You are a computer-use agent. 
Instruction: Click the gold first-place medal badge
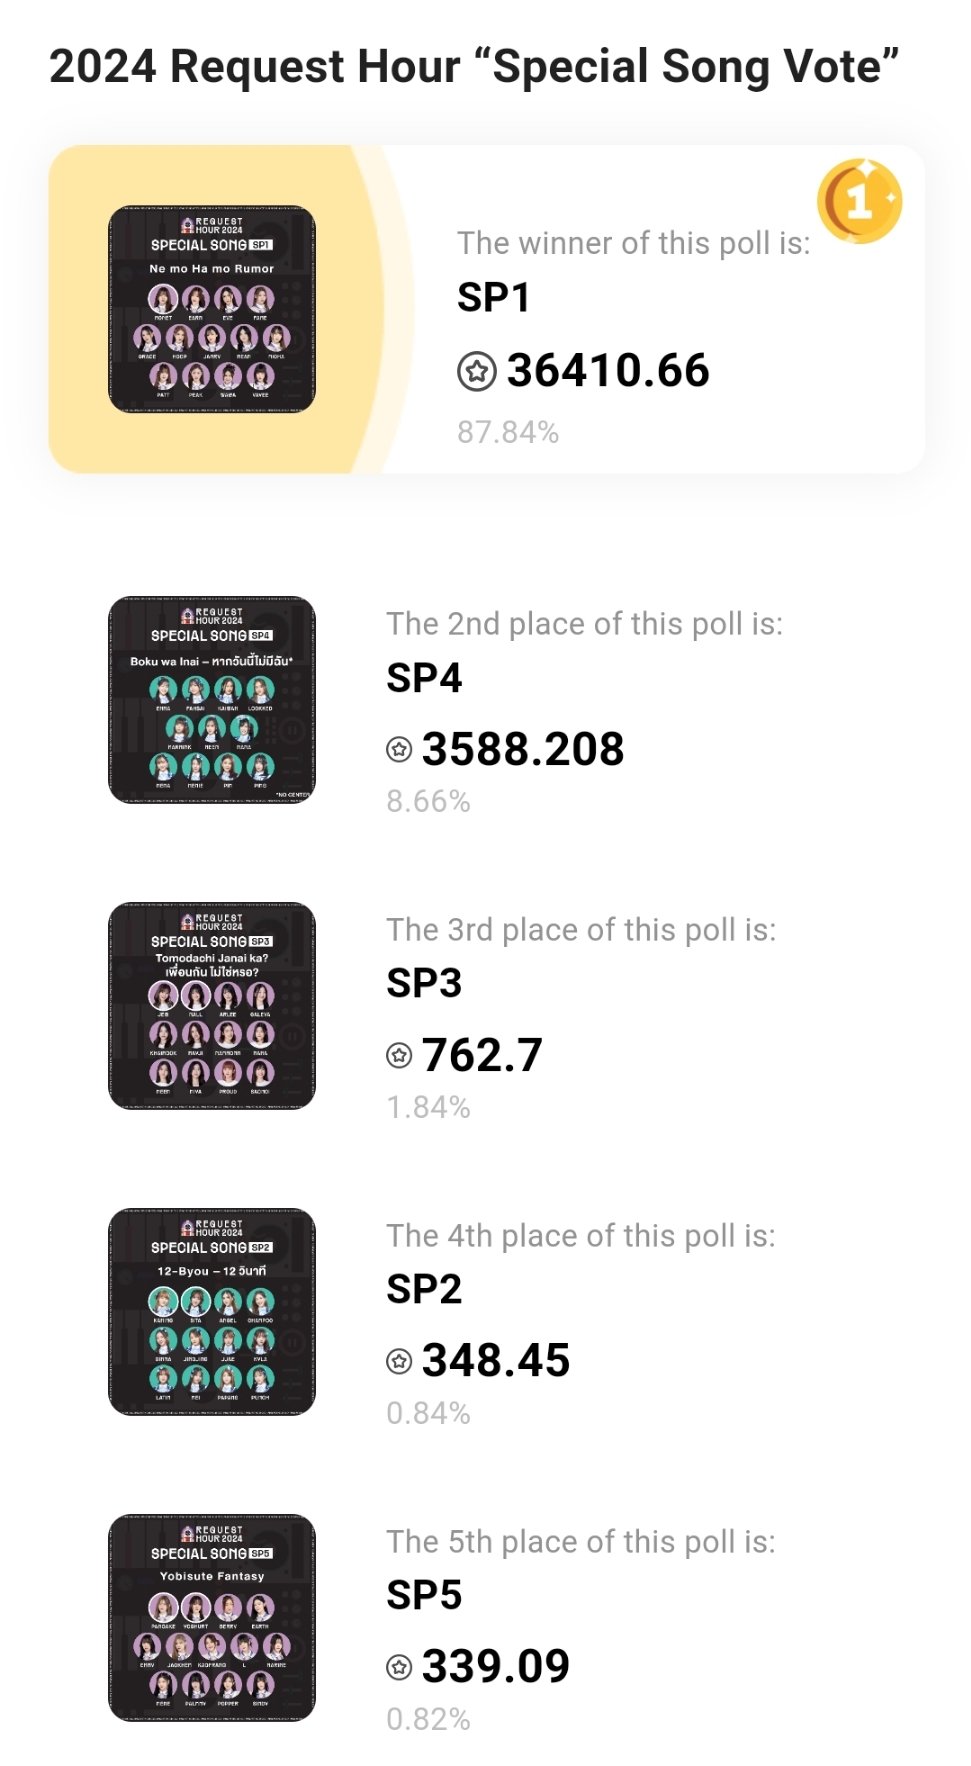pyautogui.click(x=860, y=201)
